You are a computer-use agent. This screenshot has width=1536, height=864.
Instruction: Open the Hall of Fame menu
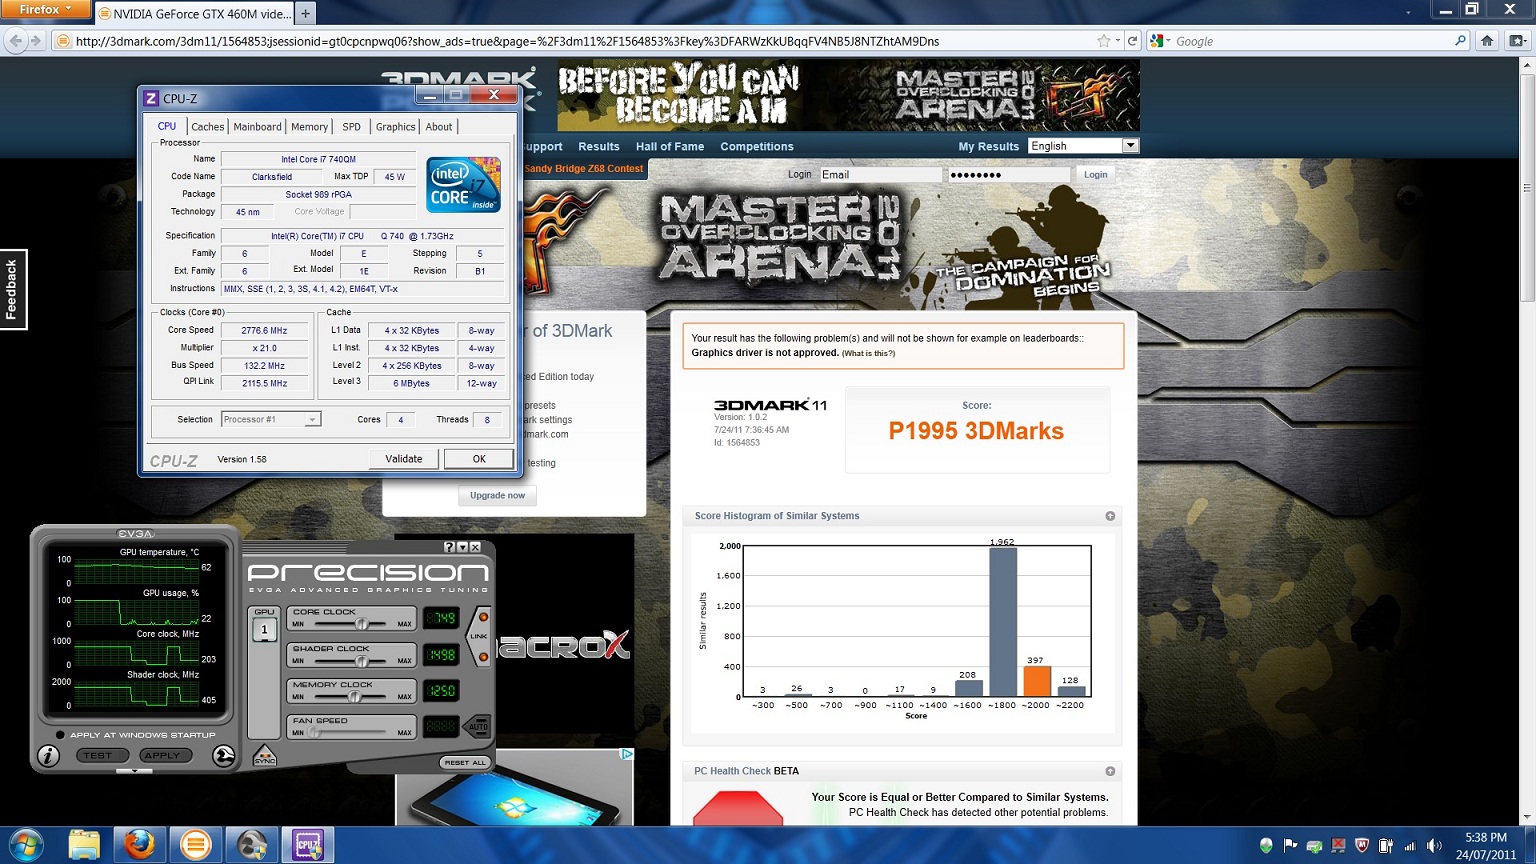click(670, 146)
